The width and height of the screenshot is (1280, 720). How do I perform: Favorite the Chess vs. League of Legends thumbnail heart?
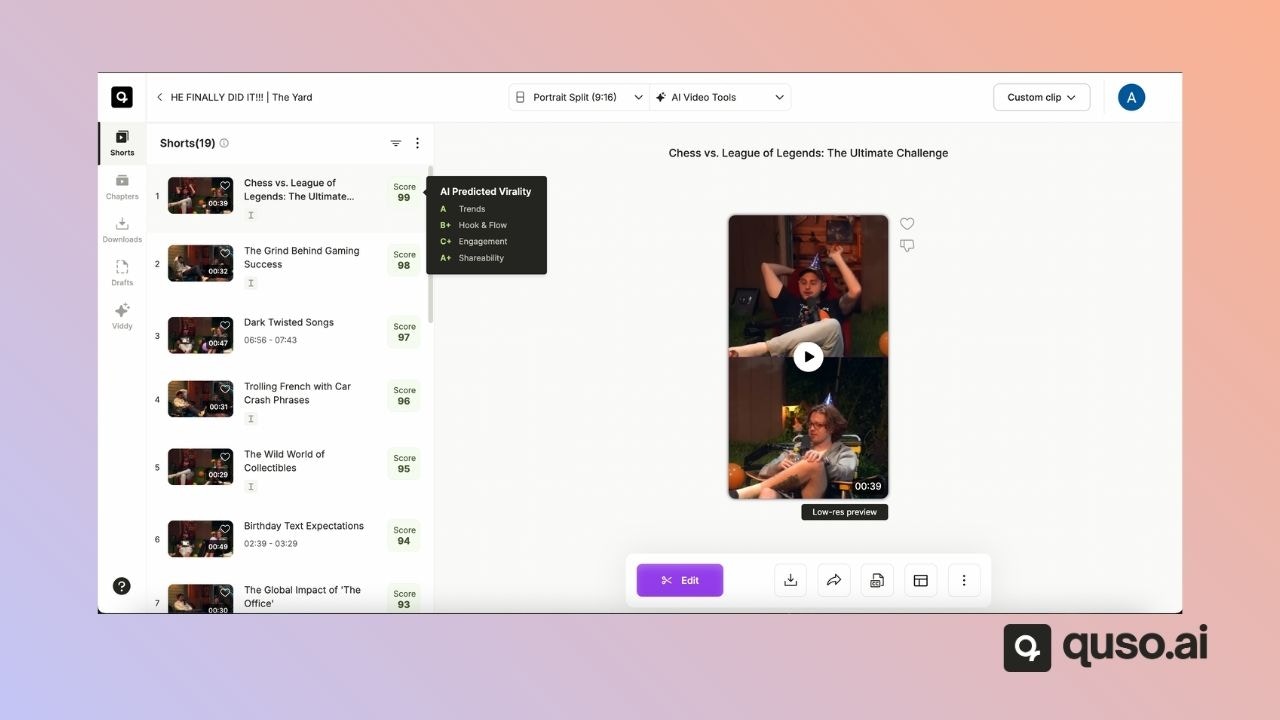pos(225,185)
